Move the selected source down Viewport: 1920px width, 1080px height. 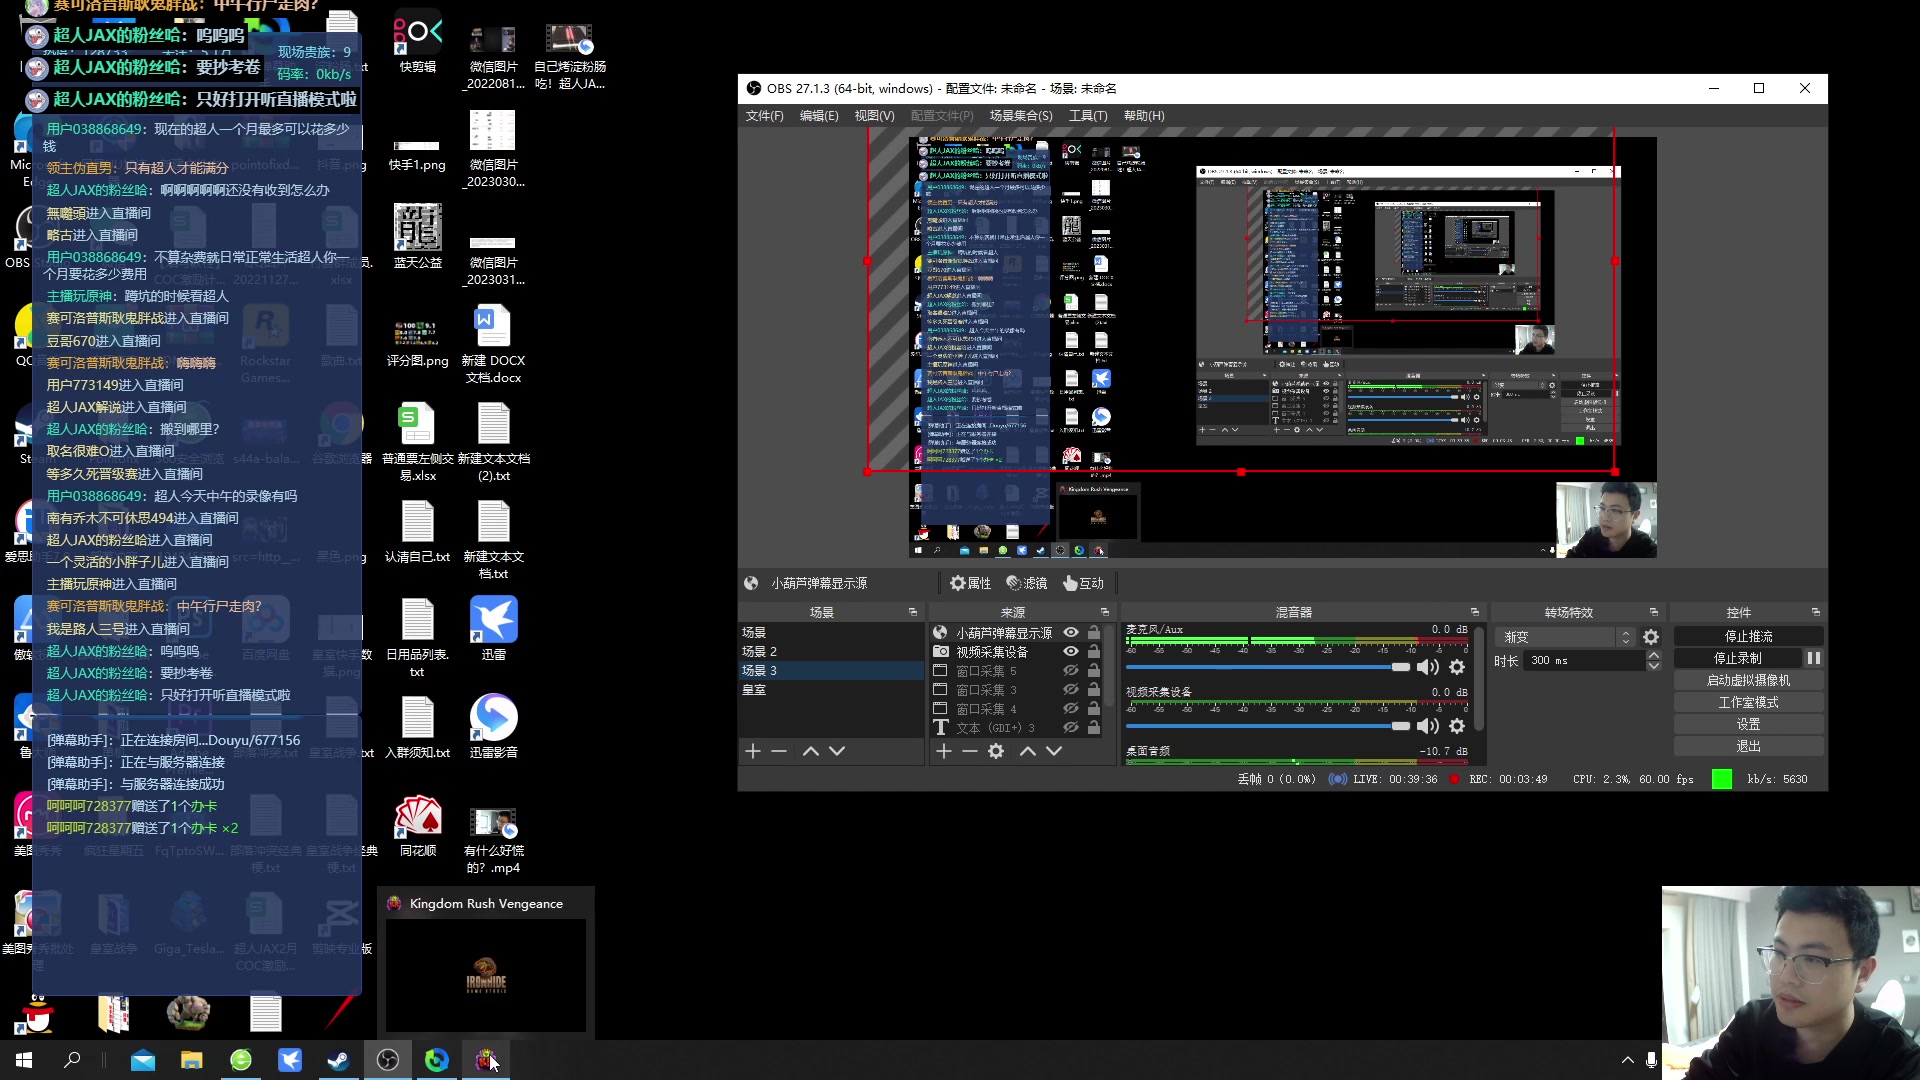[1054, 751]
